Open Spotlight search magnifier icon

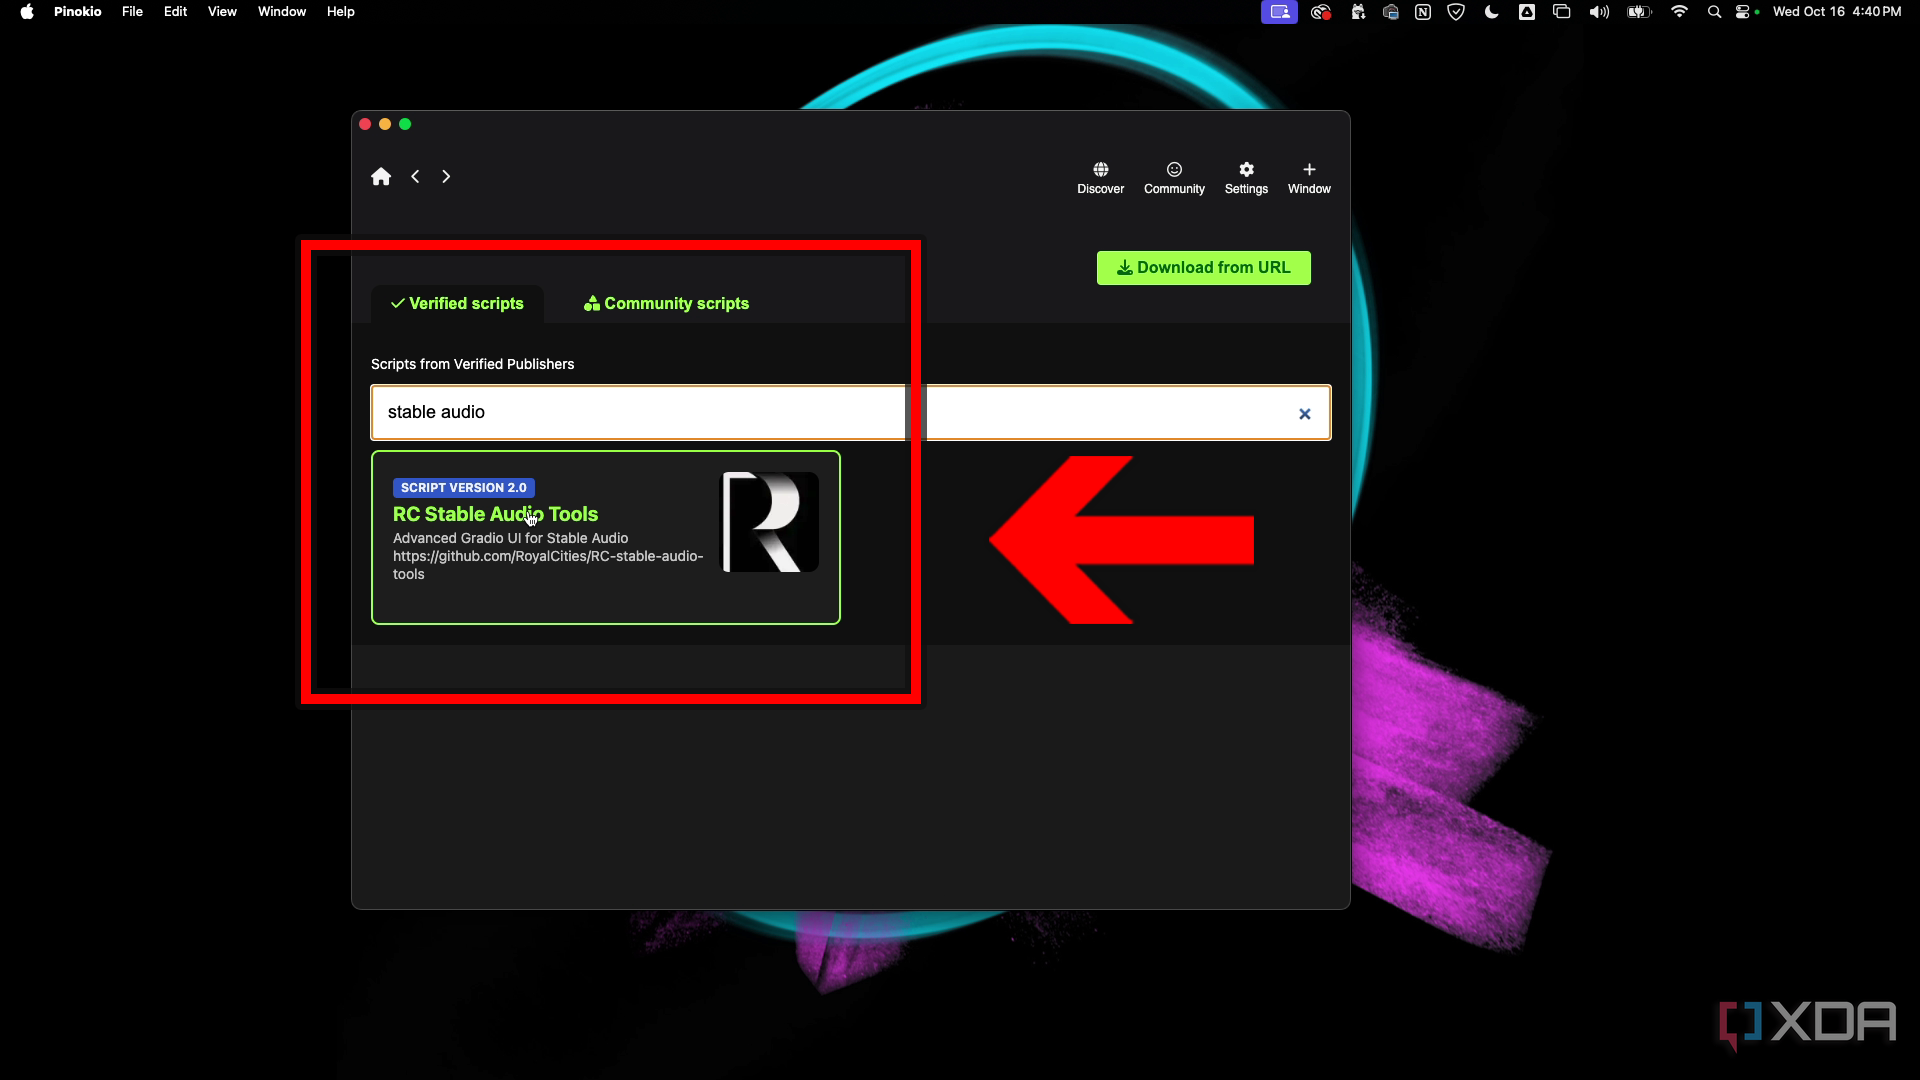[1714, 12]
